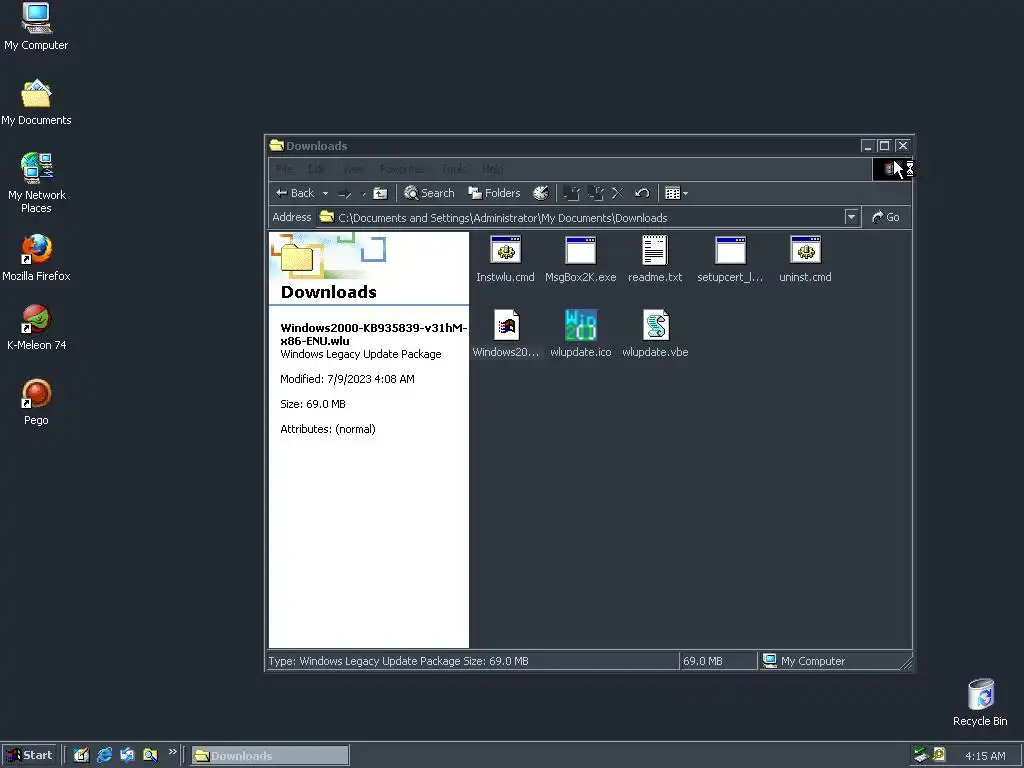Click the Move To toolbar icon
This screenshot has width=1024, height=768.
click(571, 193)
